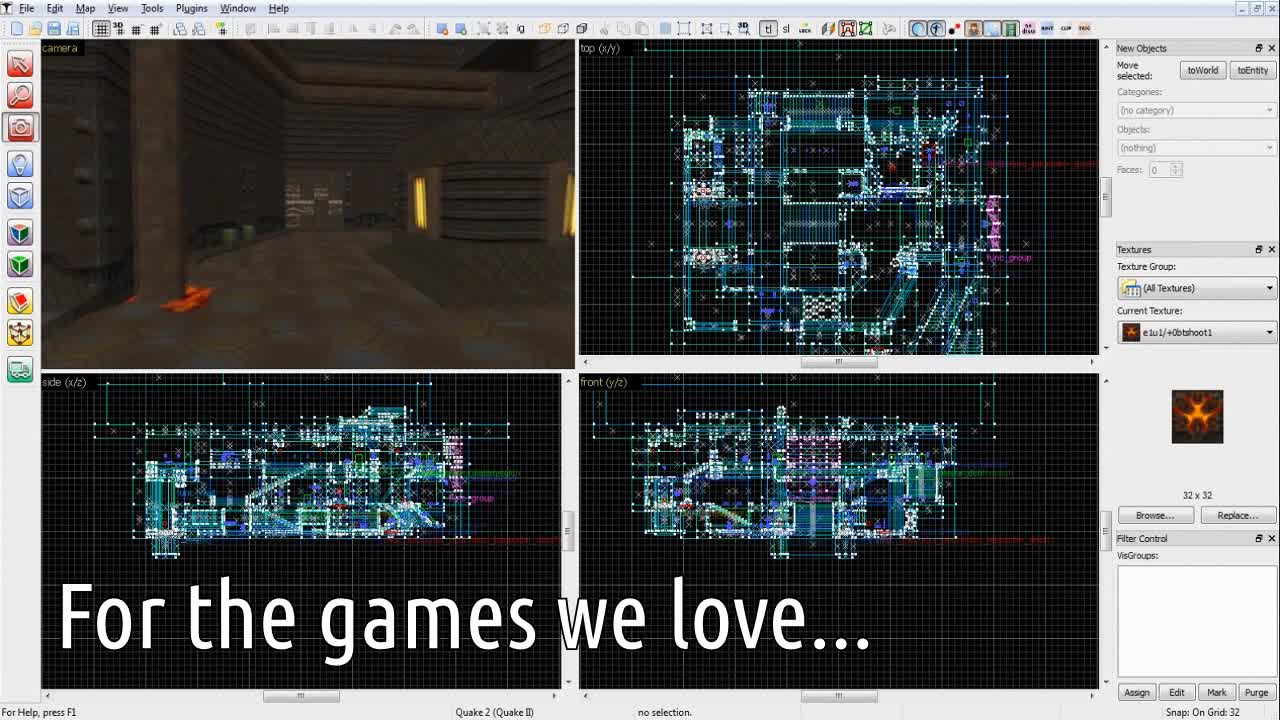The width and height of the screenshot is (1280, 720).
Task: Select the Selection arrow tool
Action: click(x=20, y=64)
